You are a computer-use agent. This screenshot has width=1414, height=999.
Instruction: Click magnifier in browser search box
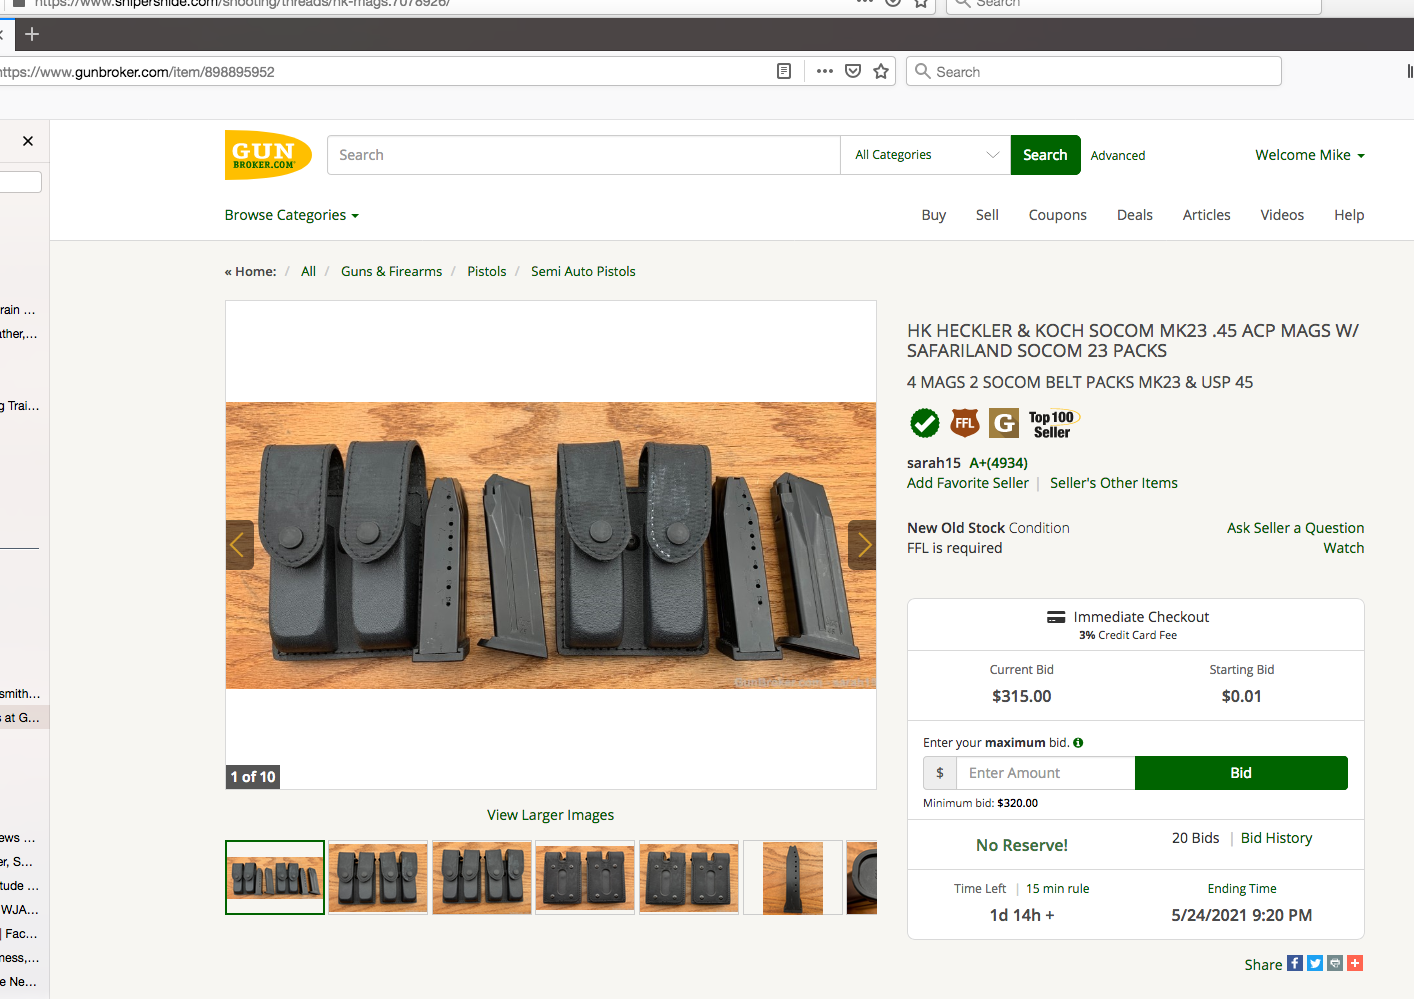pyautogui.click(x=923, y=71)
